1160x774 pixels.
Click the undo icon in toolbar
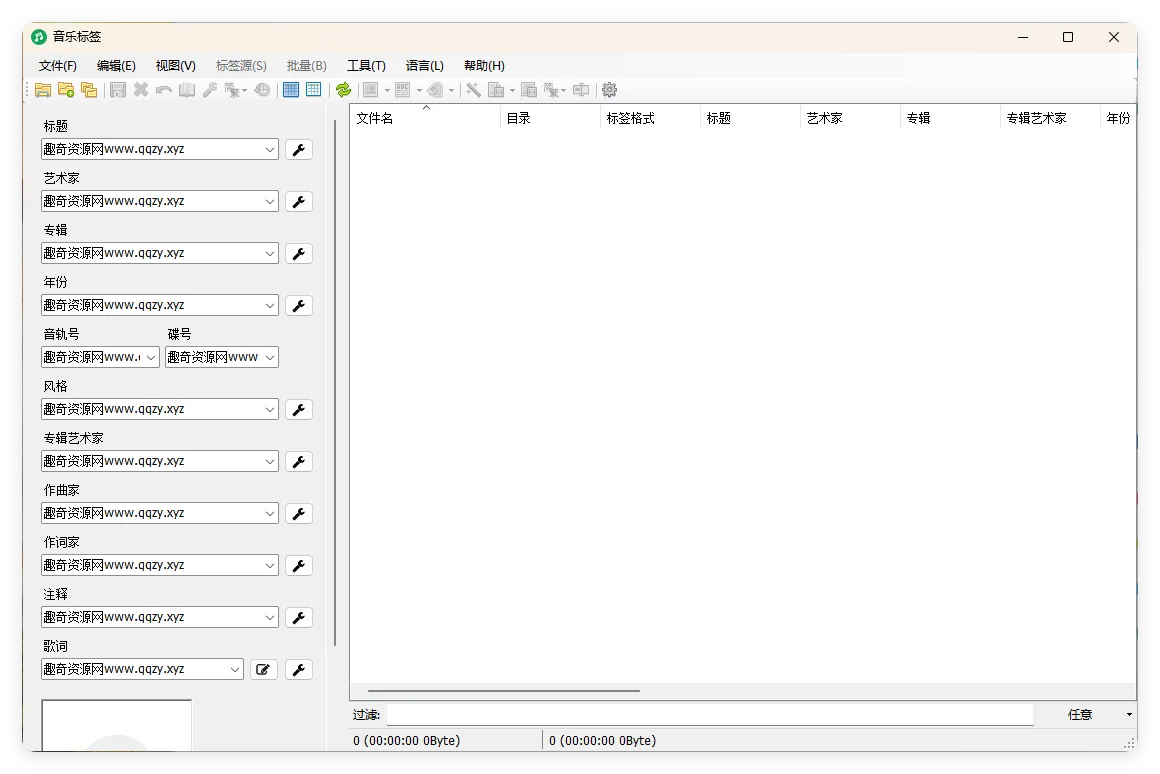click(162, 90)
